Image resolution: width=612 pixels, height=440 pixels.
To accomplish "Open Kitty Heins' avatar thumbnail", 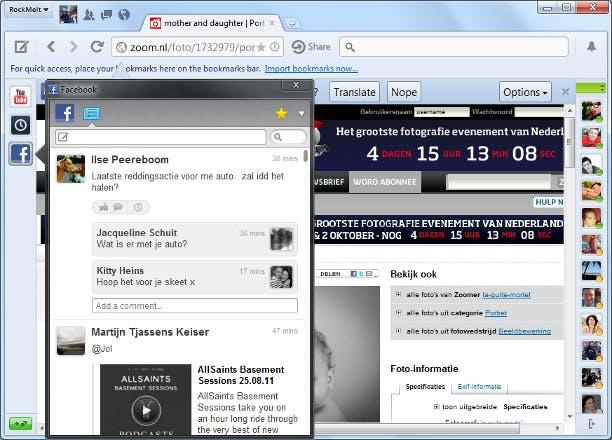I will pos(281,277).
